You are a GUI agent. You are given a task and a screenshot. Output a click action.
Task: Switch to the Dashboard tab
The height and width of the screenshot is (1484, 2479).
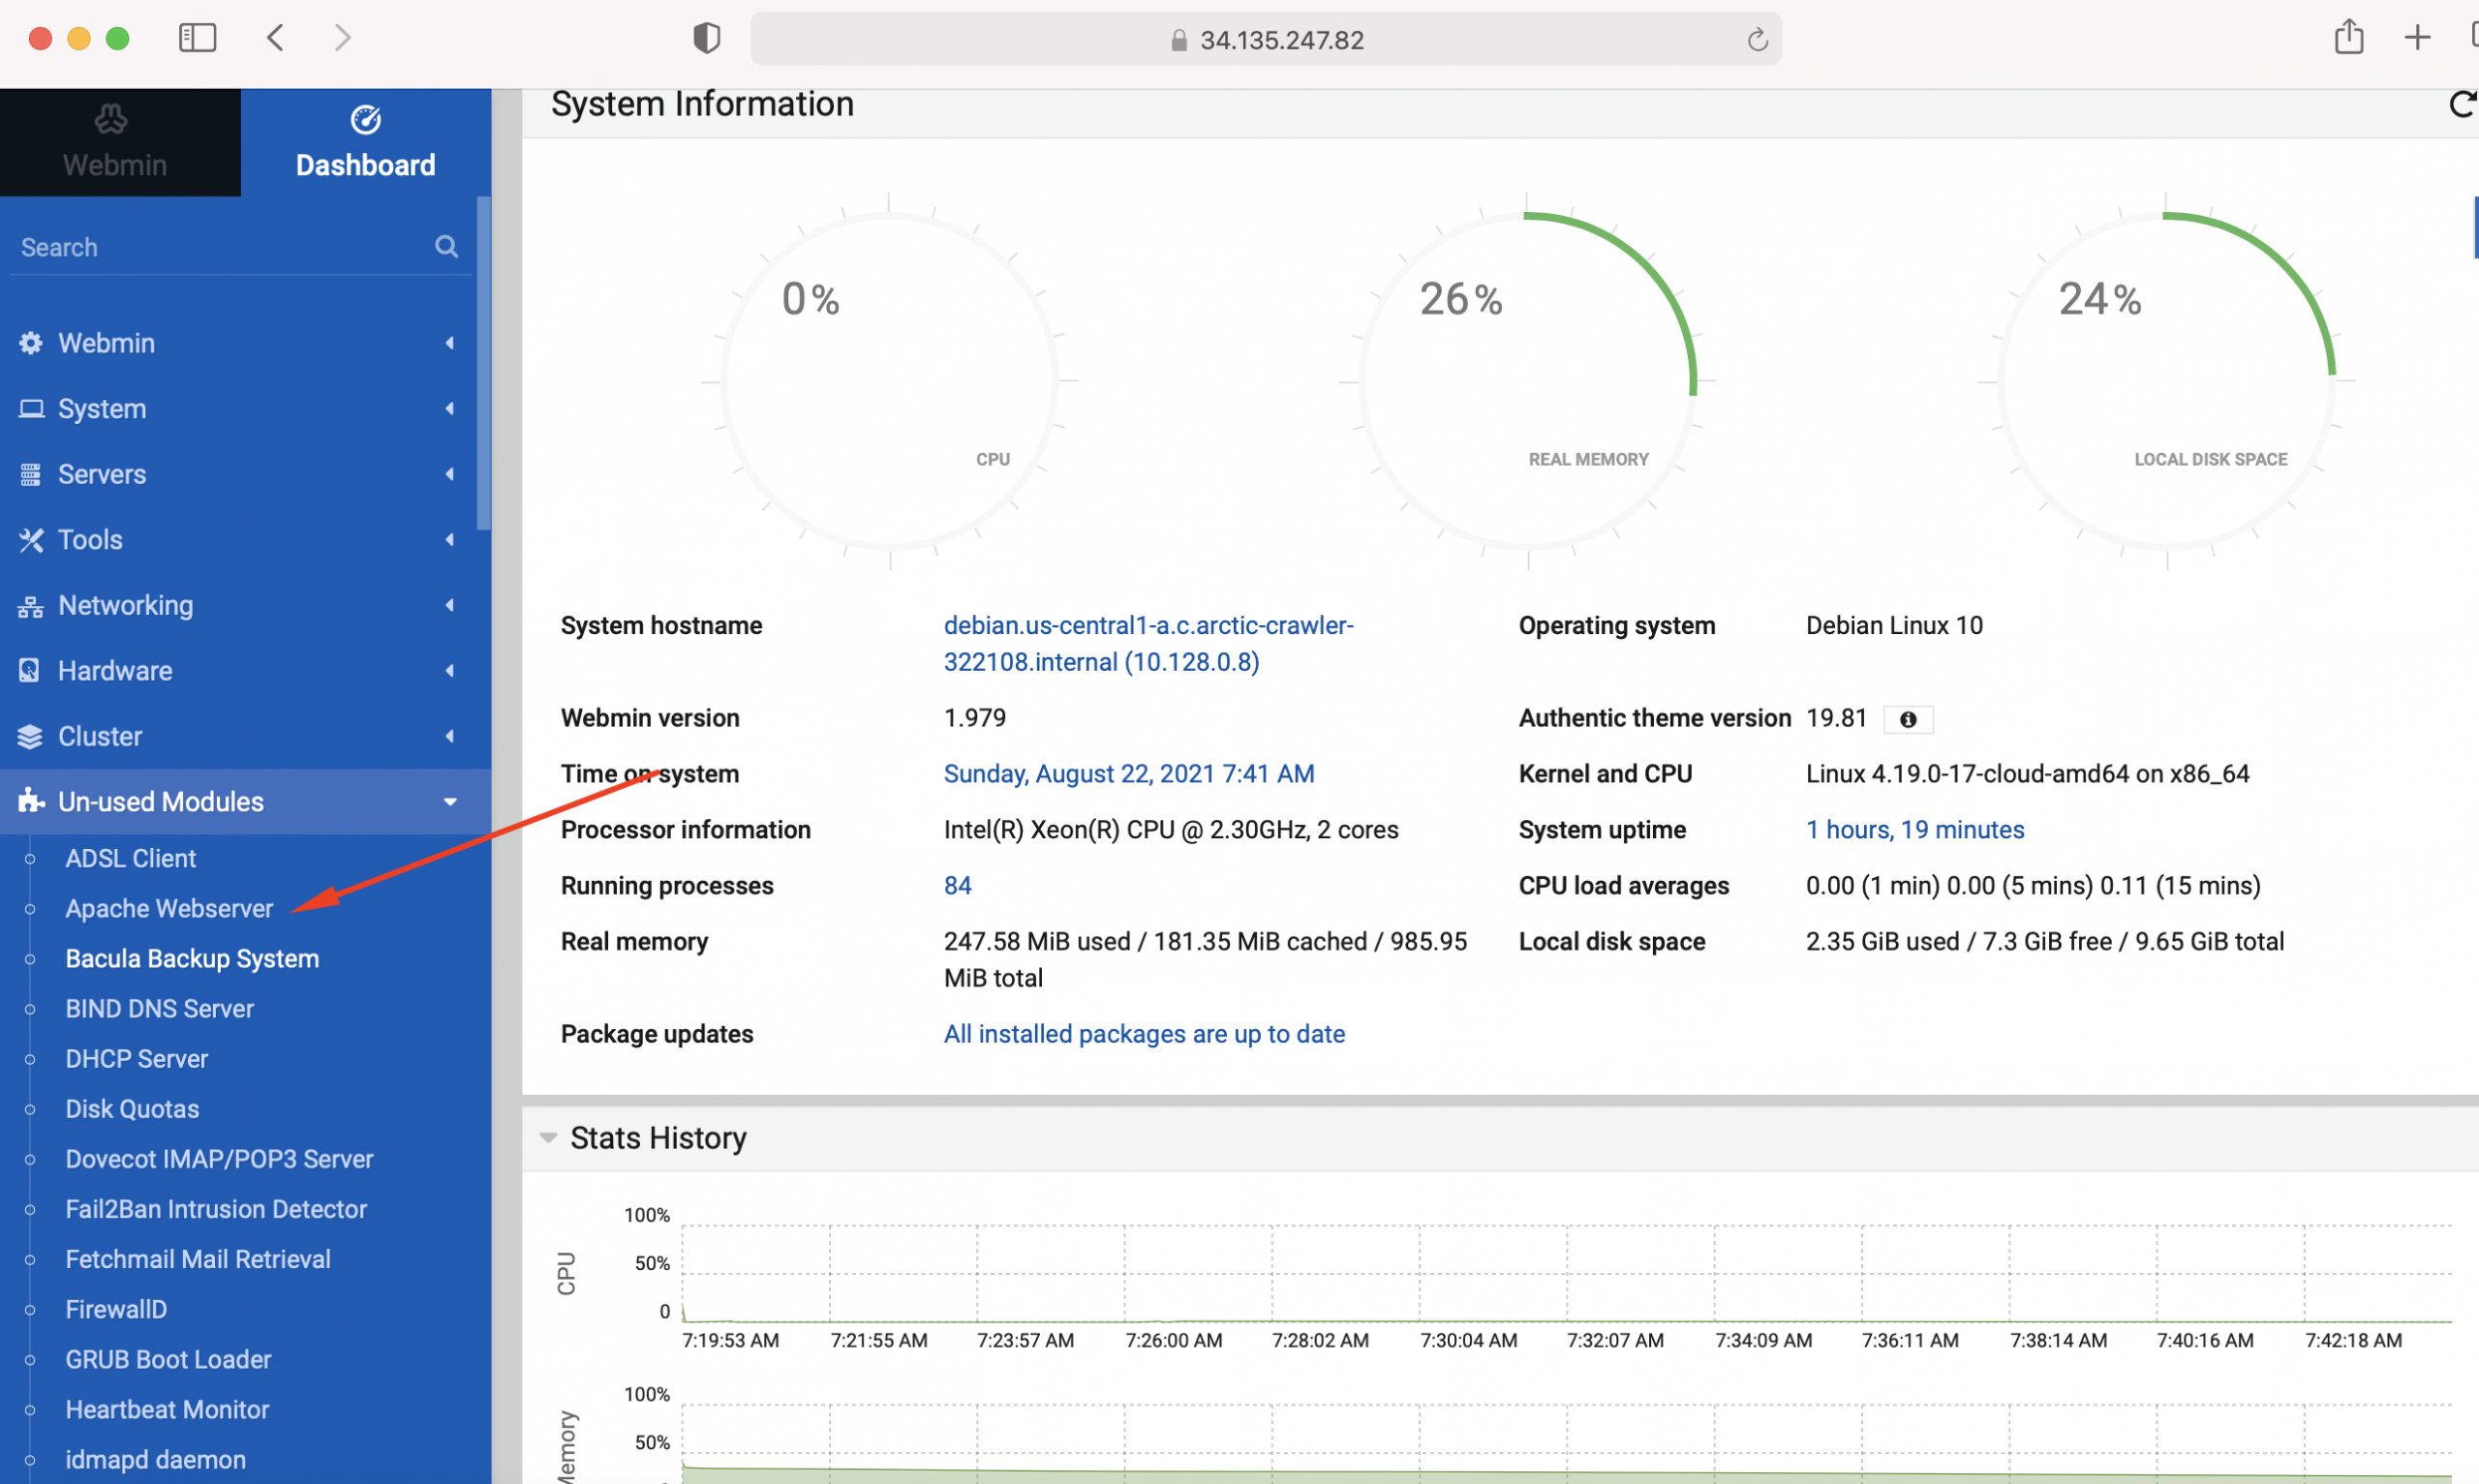[x=366, y=142]
